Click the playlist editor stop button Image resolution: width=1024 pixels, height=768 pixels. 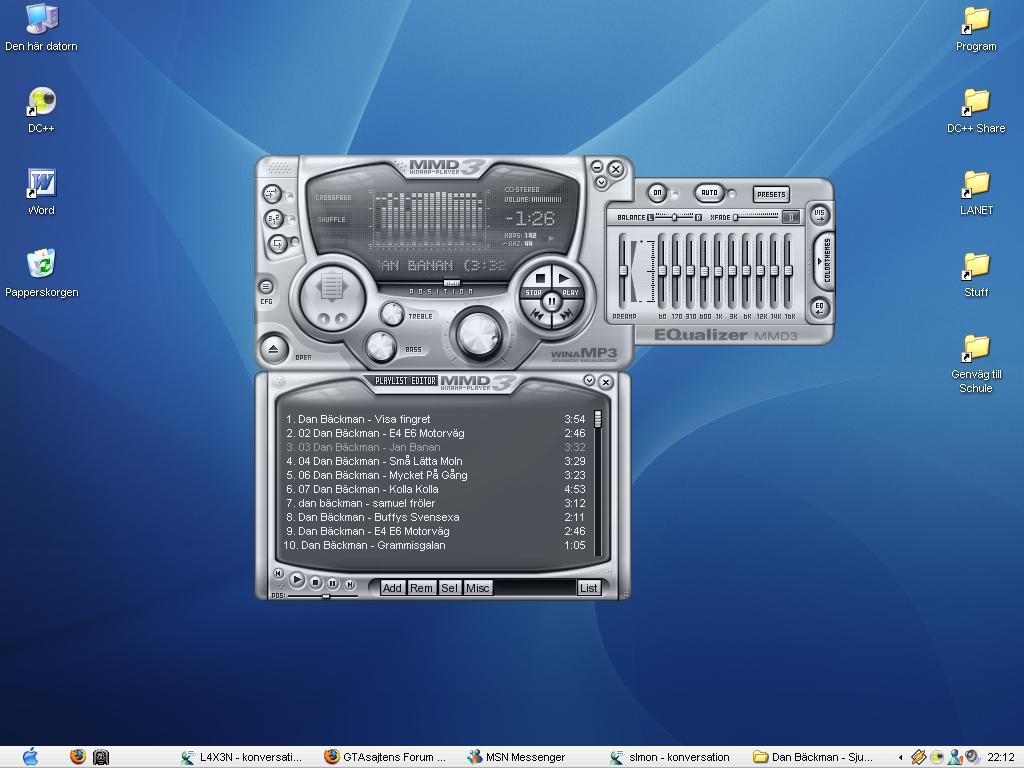(x=315, y=582)
